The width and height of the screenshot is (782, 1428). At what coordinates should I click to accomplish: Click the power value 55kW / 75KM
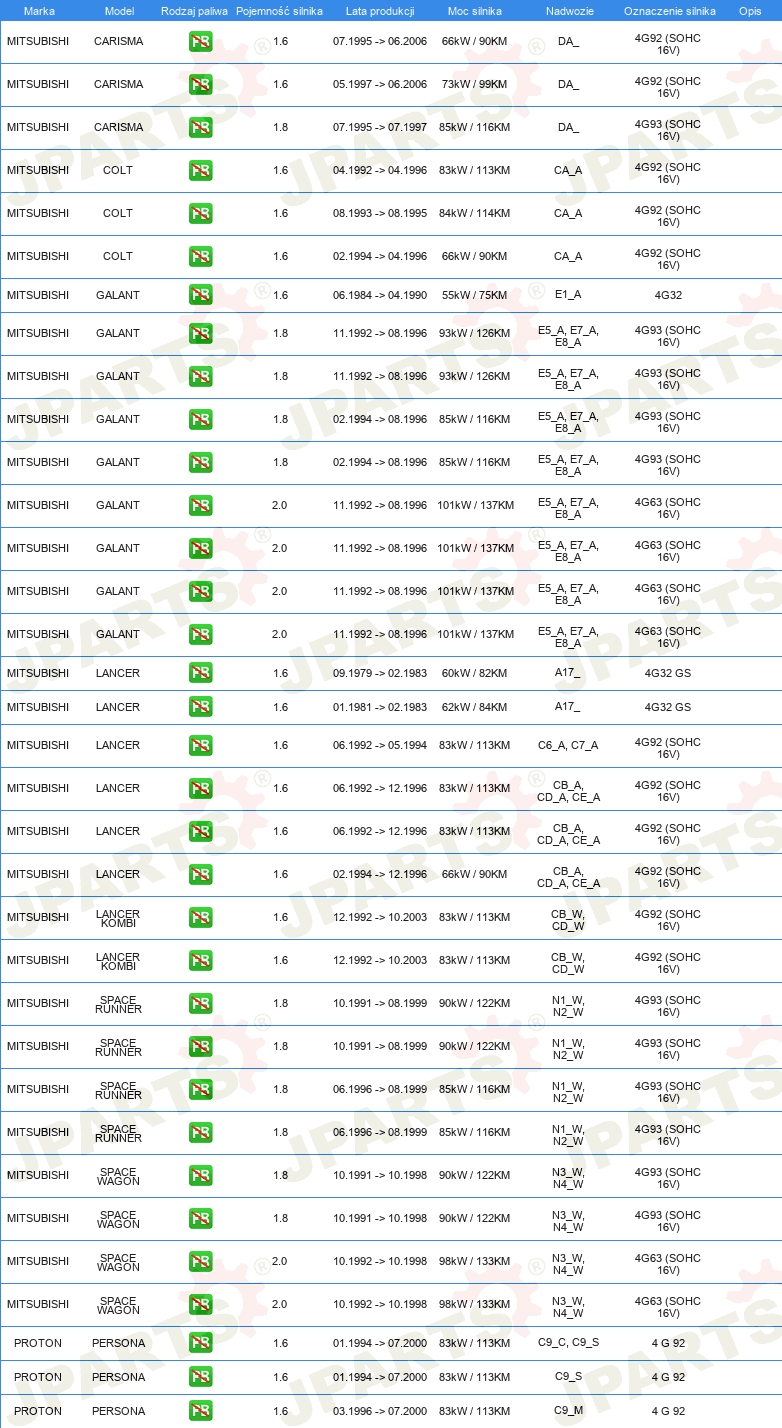pyautogui.click(x=475, y=295)
